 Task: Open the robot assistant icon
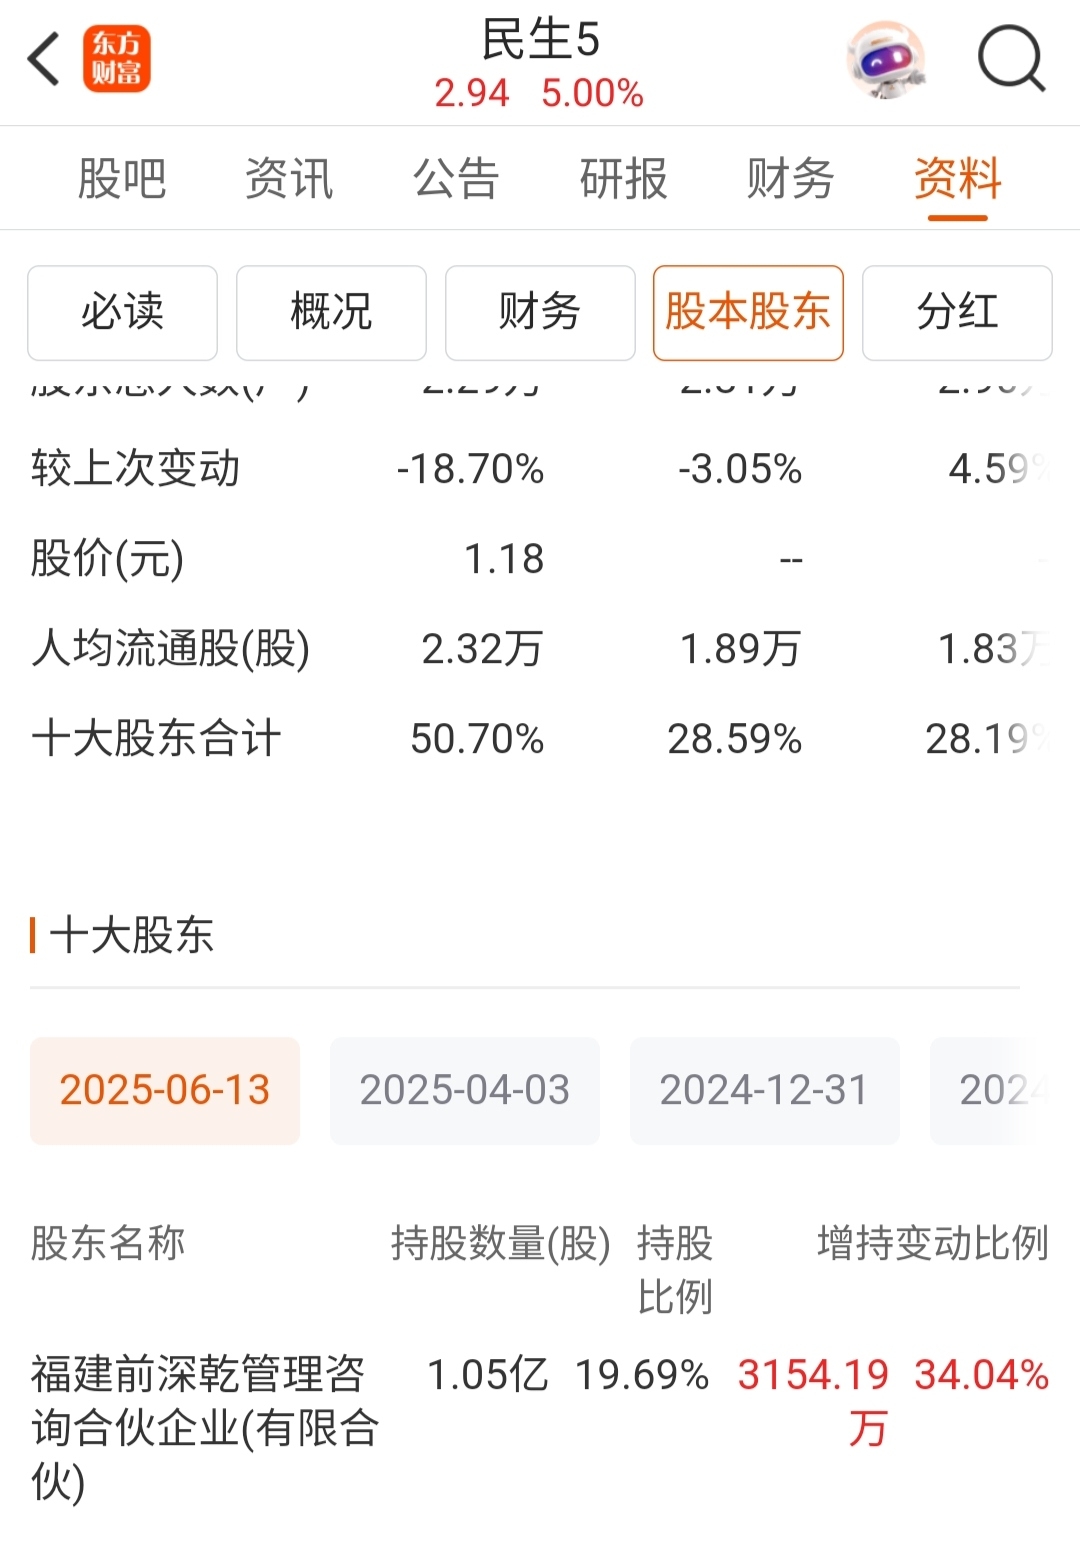click(x=885, y=60)
